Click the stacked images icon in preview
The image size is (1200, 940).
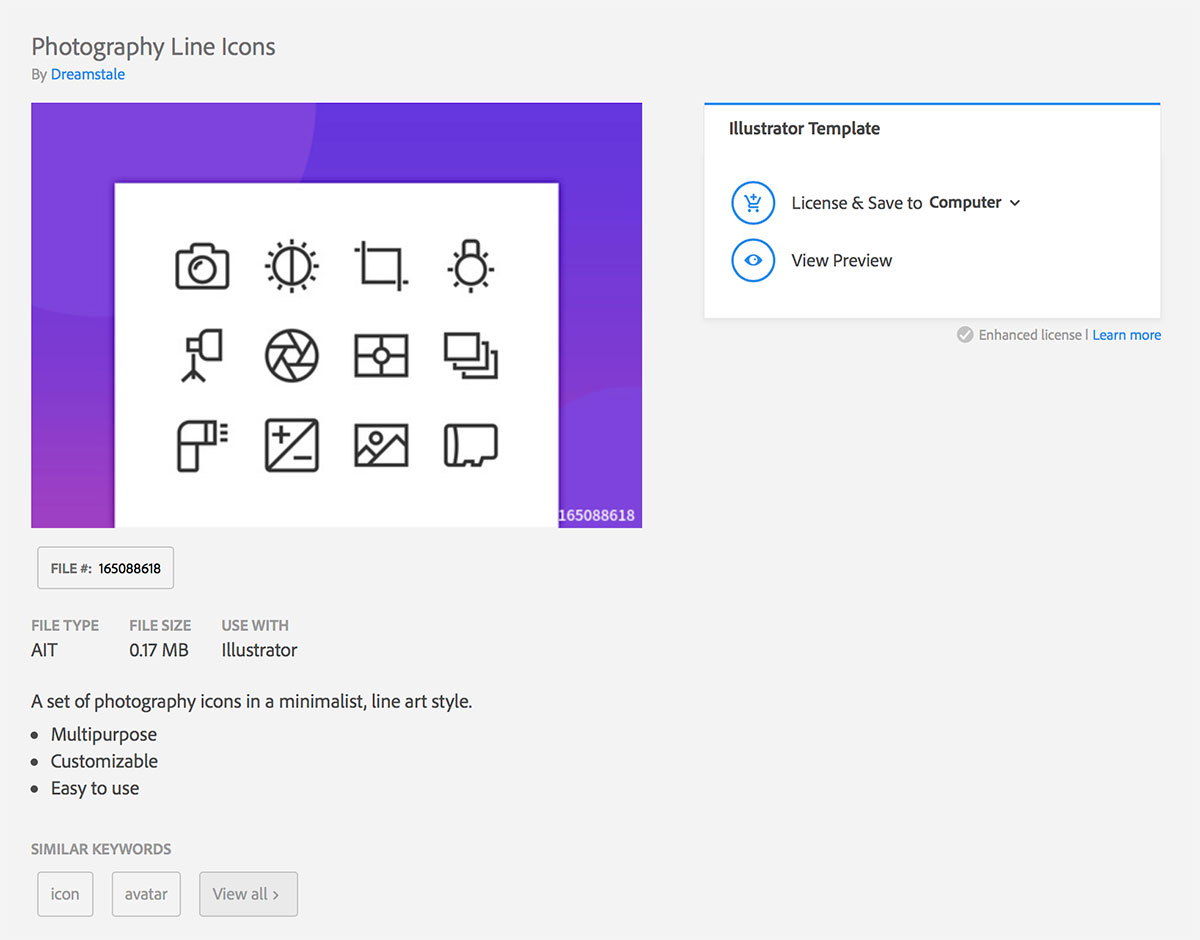(470, 355)
